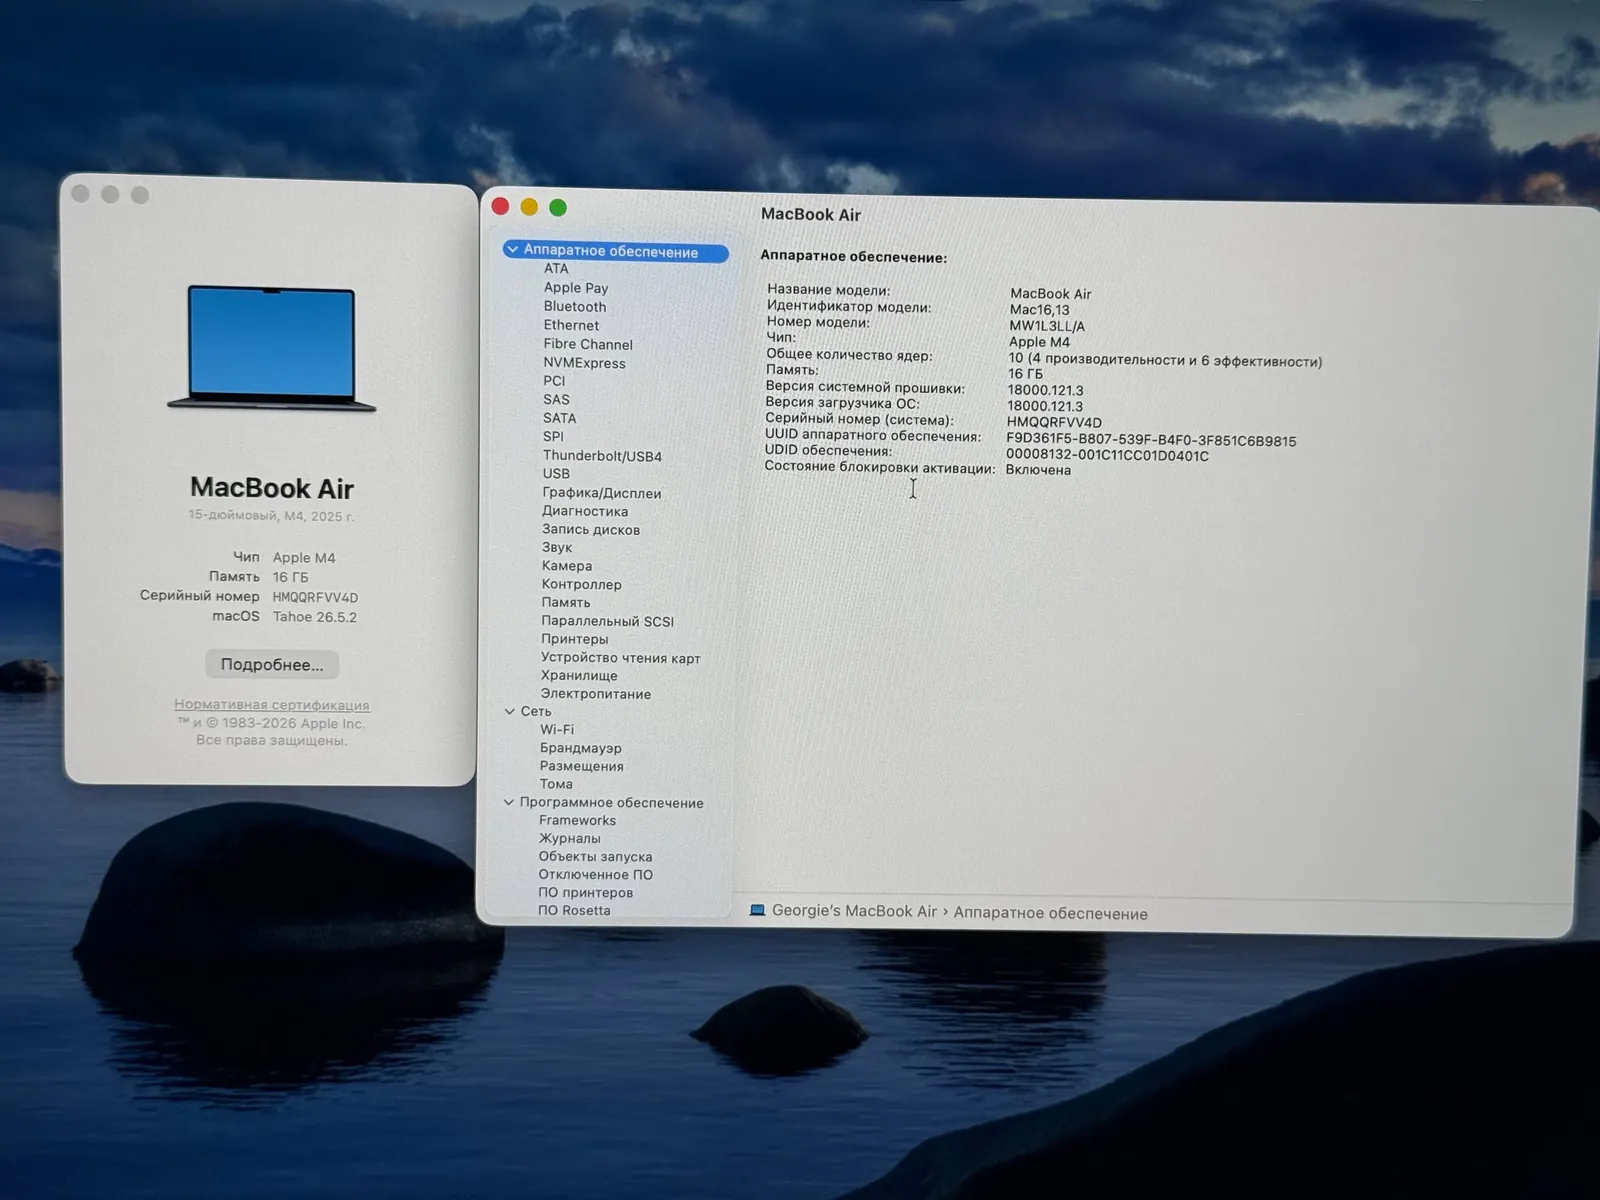This screenshot has width=1600, height=1200.
Task: Select Камера in the sidebar
Action: [567, 566]
